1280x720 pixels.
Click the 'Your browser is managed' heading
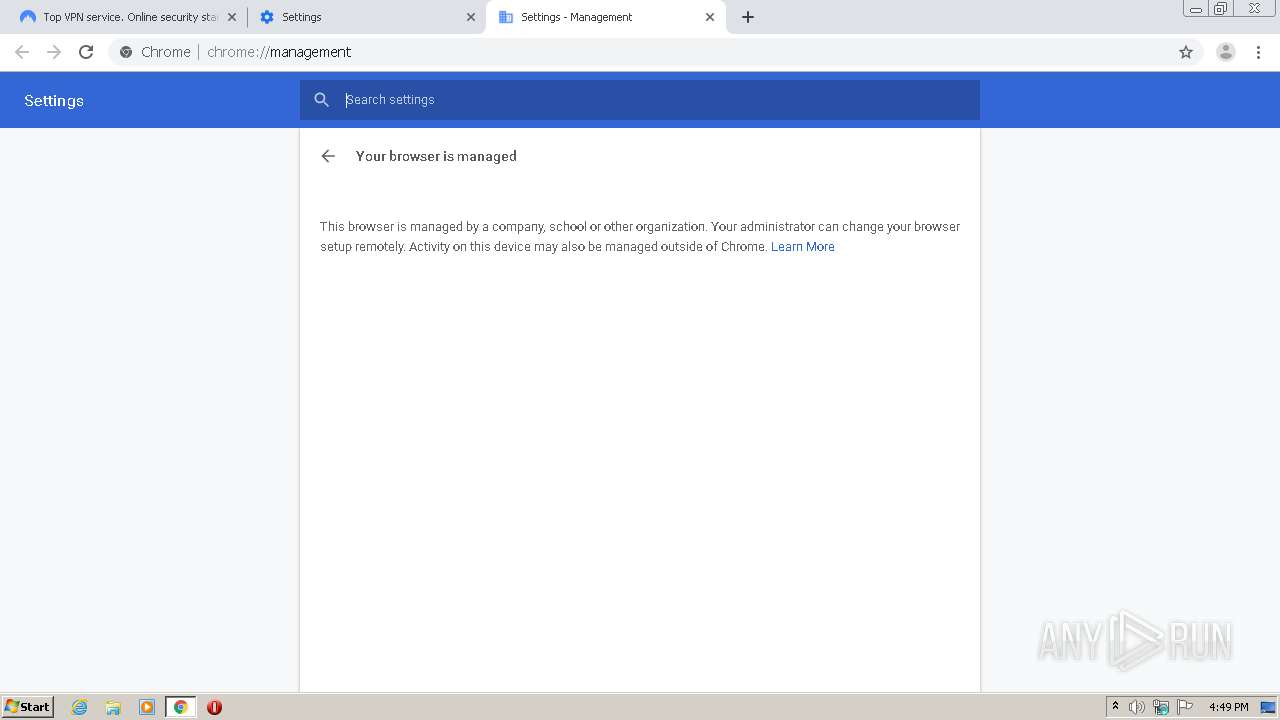pos(436,156)
